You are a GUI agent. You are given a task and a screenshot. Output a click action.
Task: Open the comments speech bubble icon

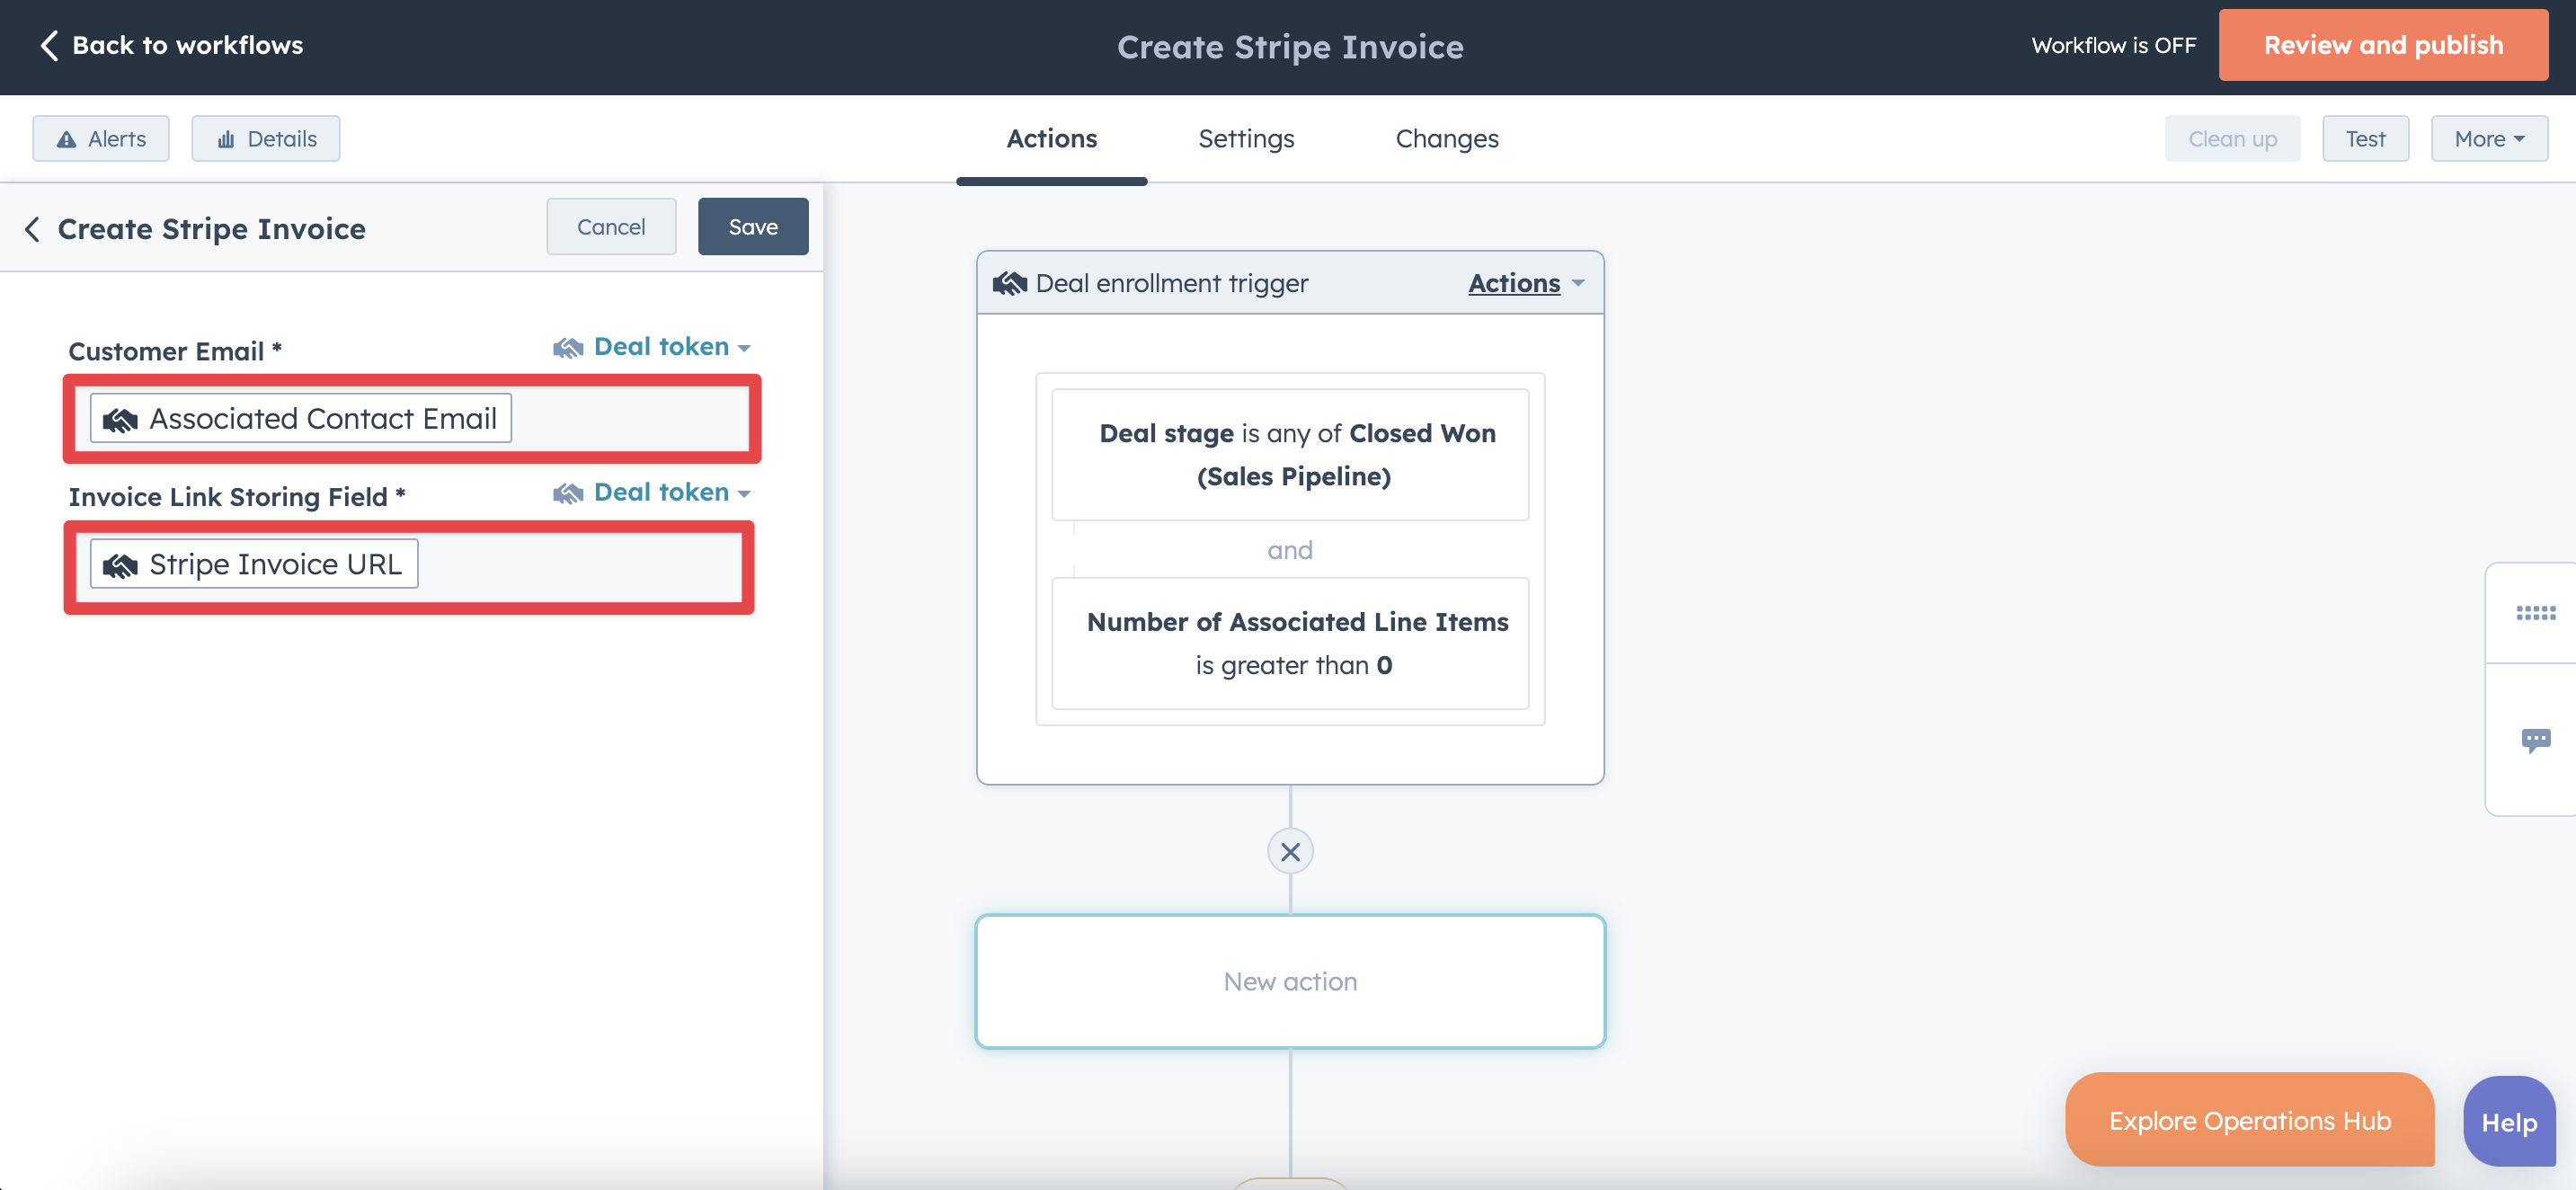pyautogui.click(x=2535, y=740)
